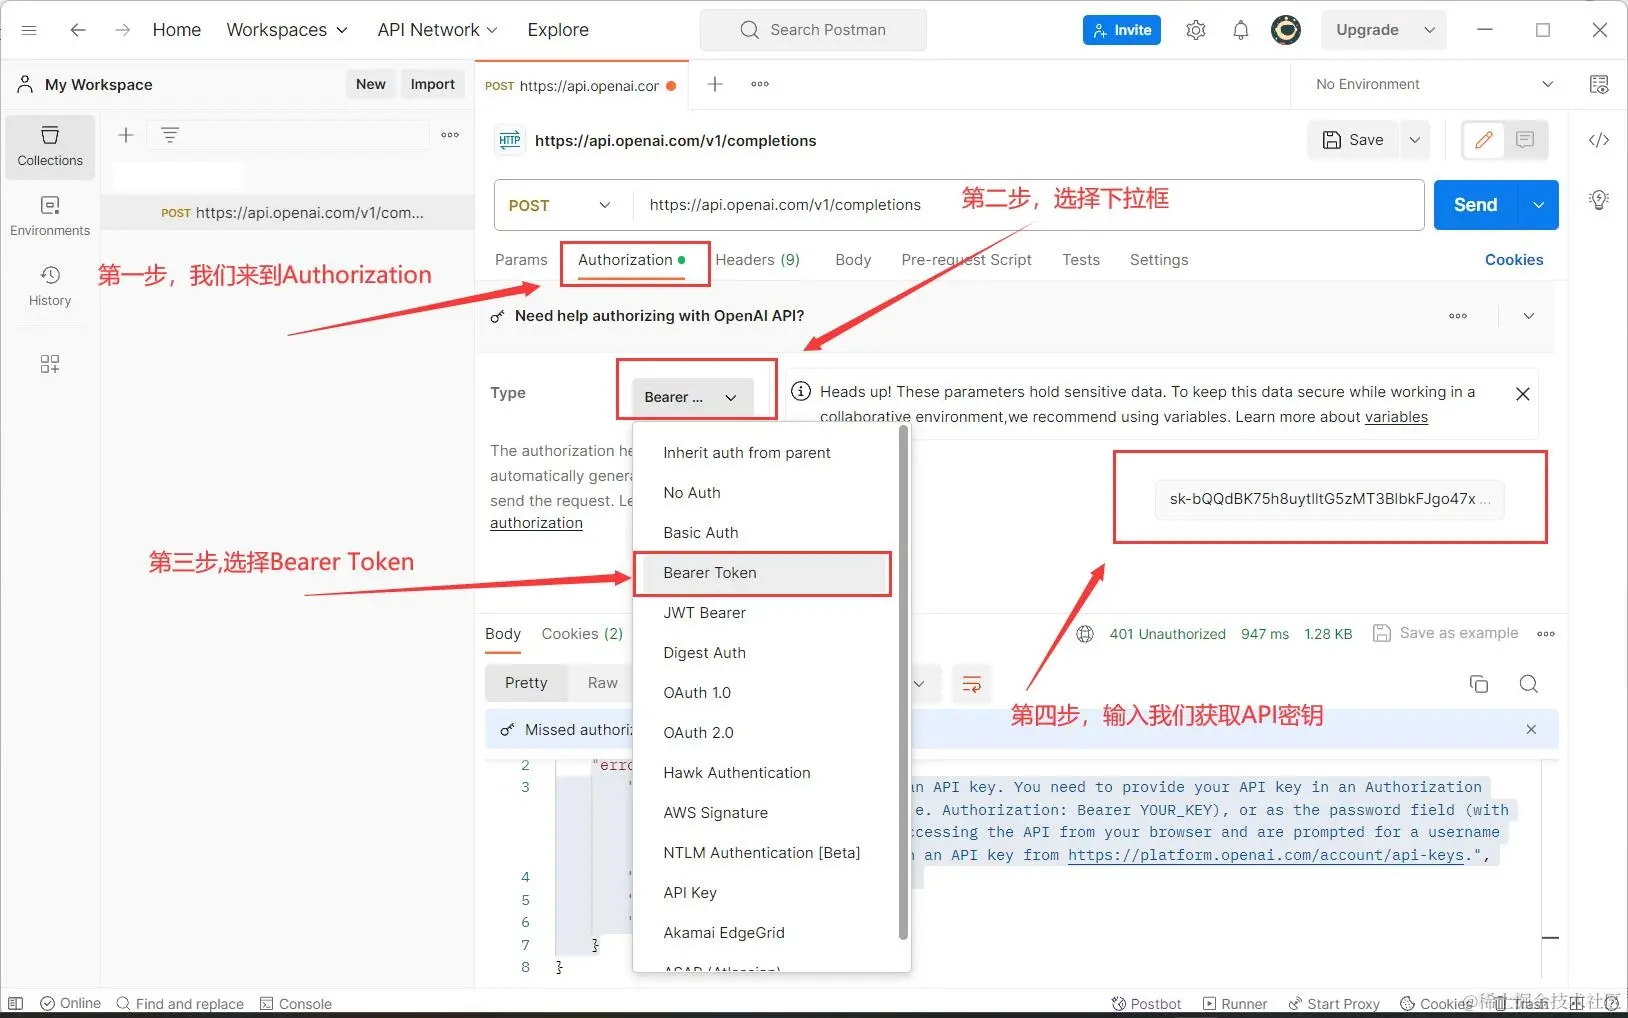Click the Send button
The height and width of the screenshot is (1018, 1628).
coord(1475,204)
